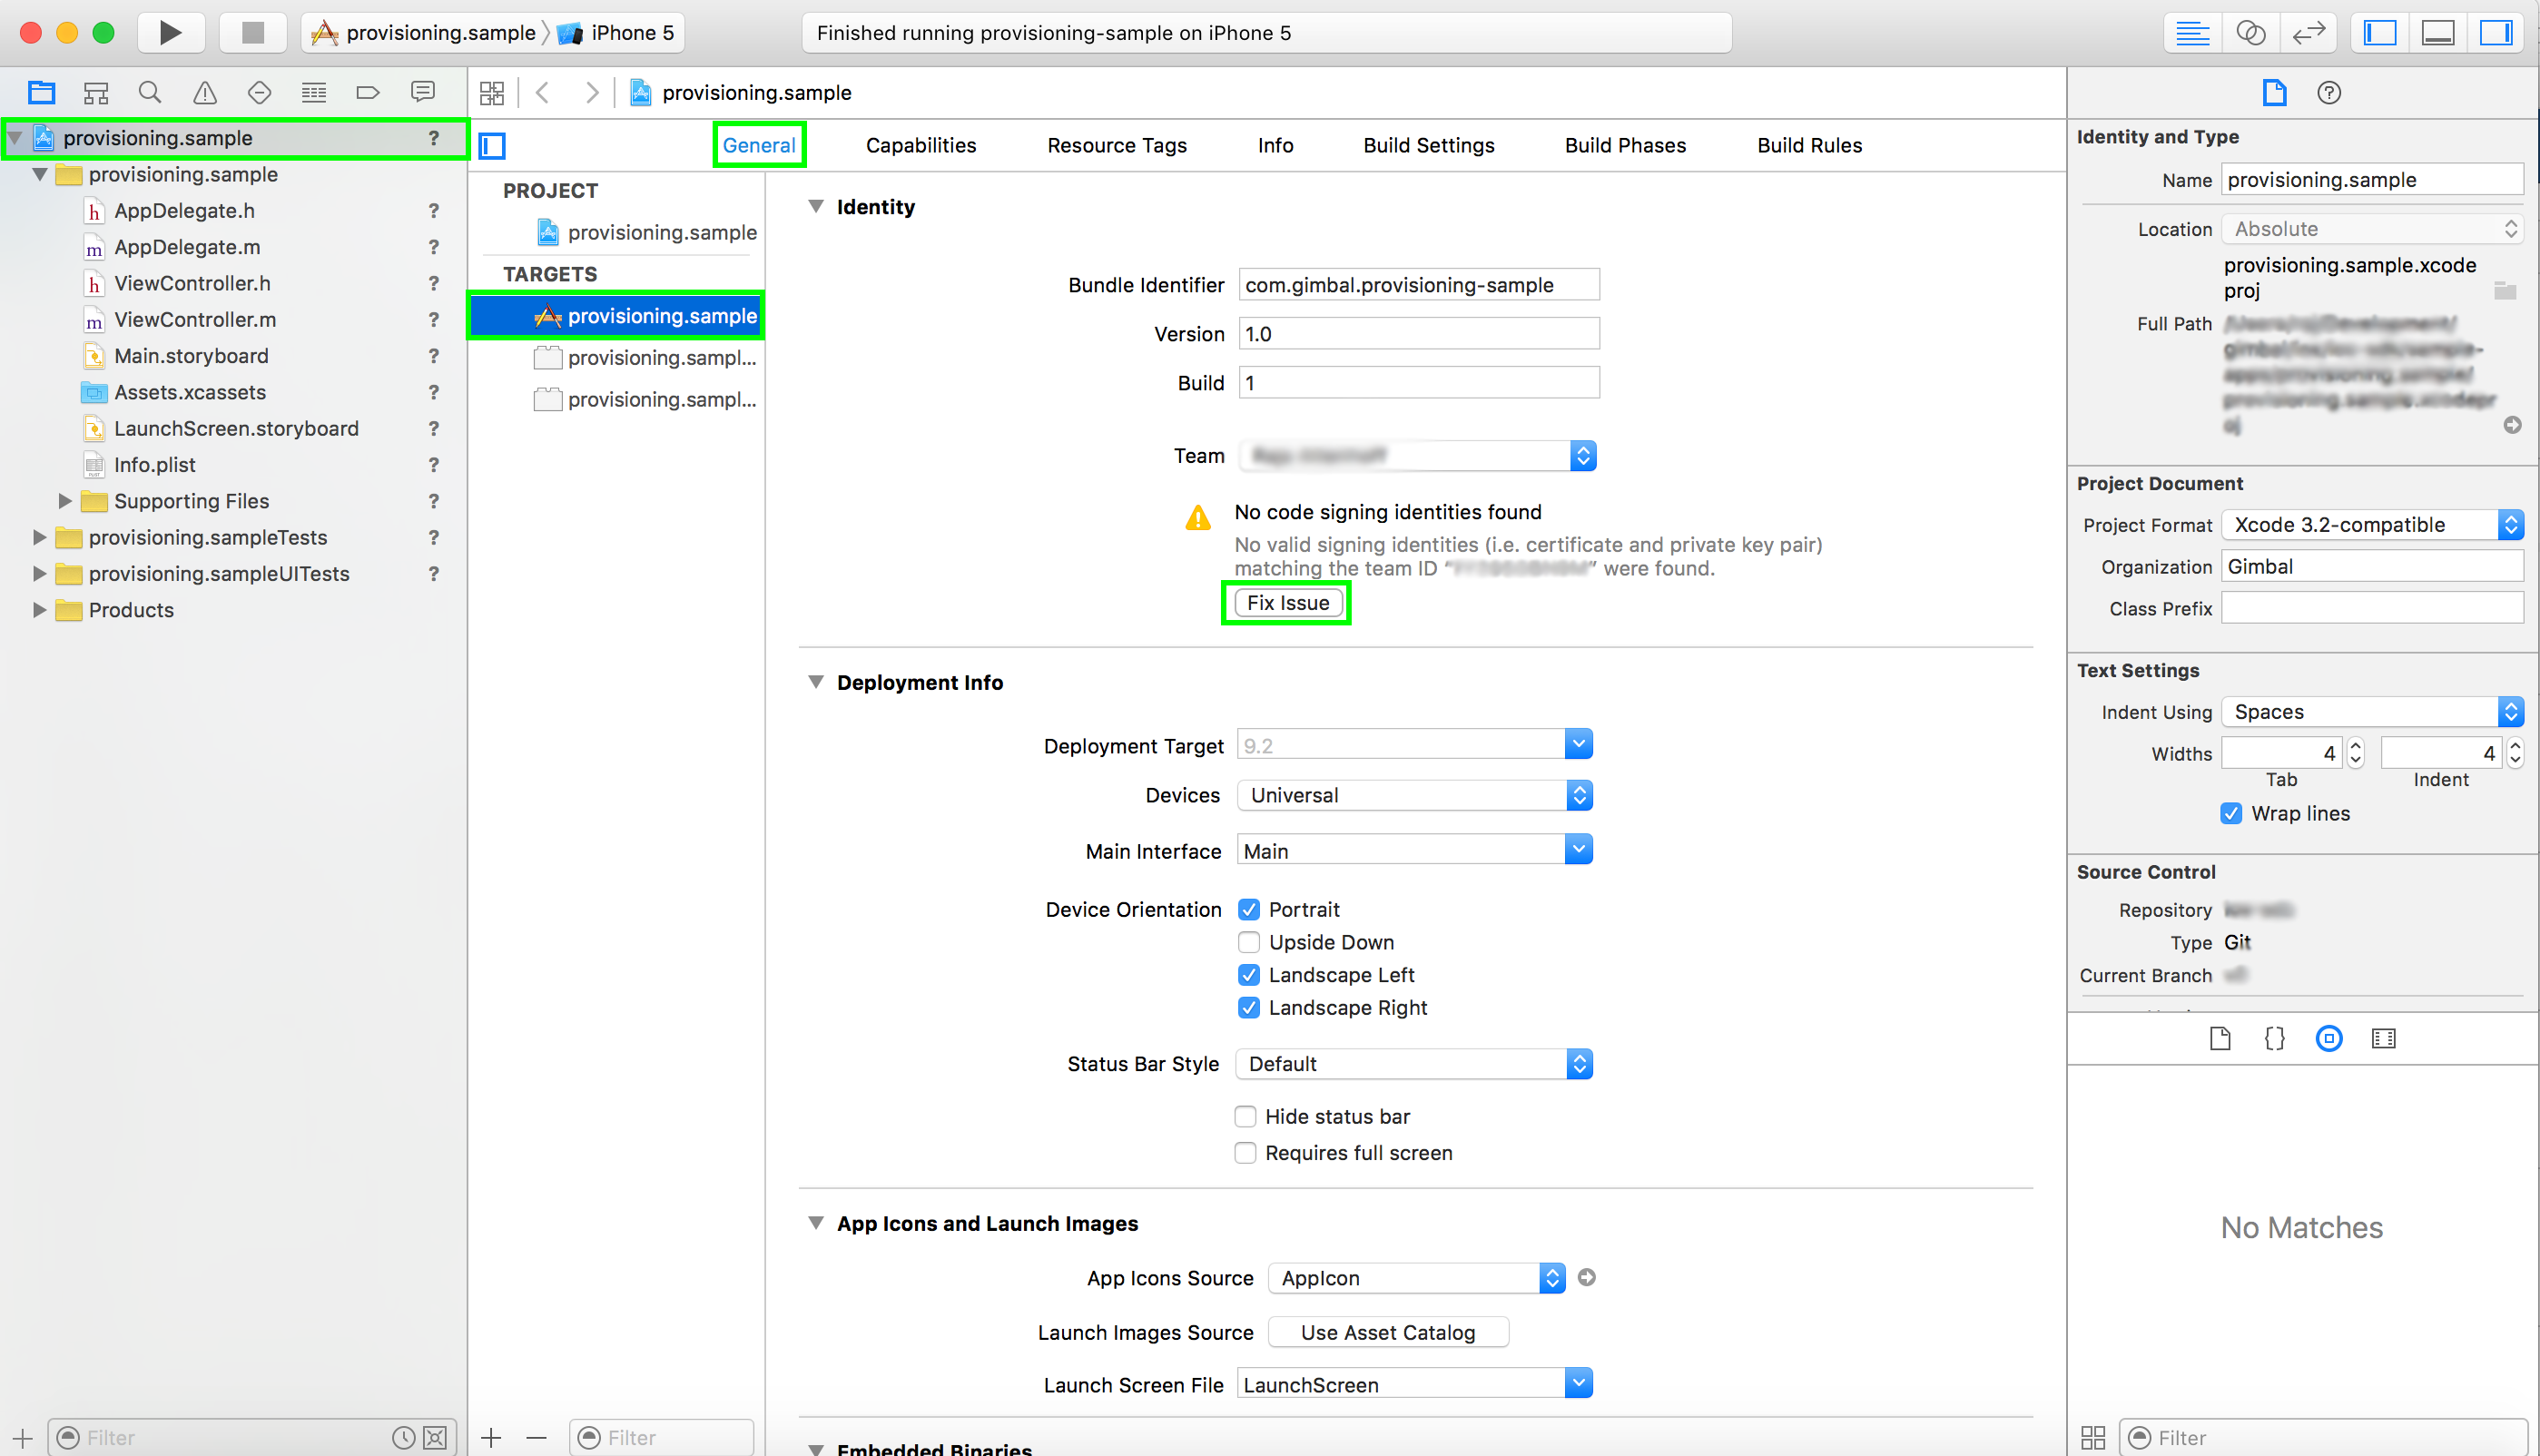The height and width of the screenshot is (1456, 2540).
Task: Switch to the Standard editor
Action: point(2192,33)
